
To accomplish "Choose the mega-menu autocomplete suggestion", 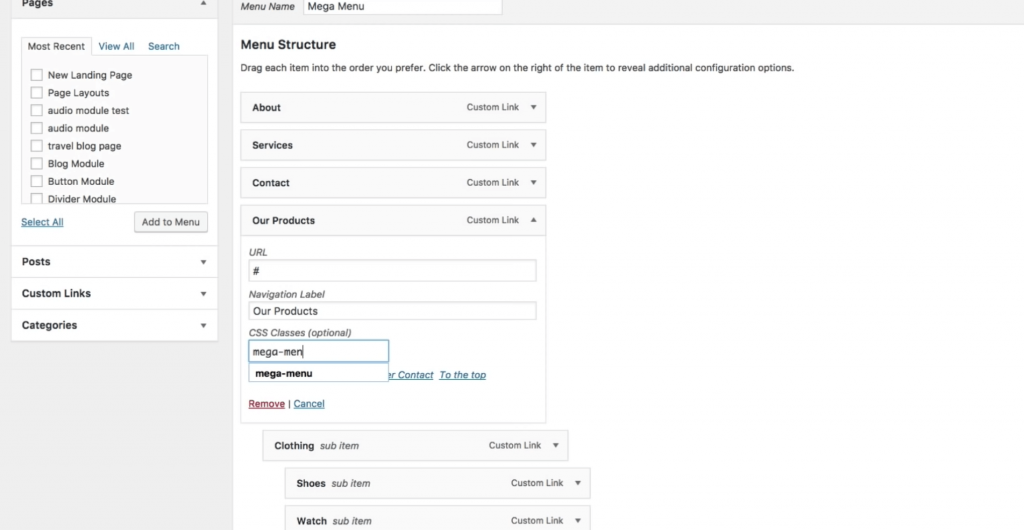I will click(285, 374).
